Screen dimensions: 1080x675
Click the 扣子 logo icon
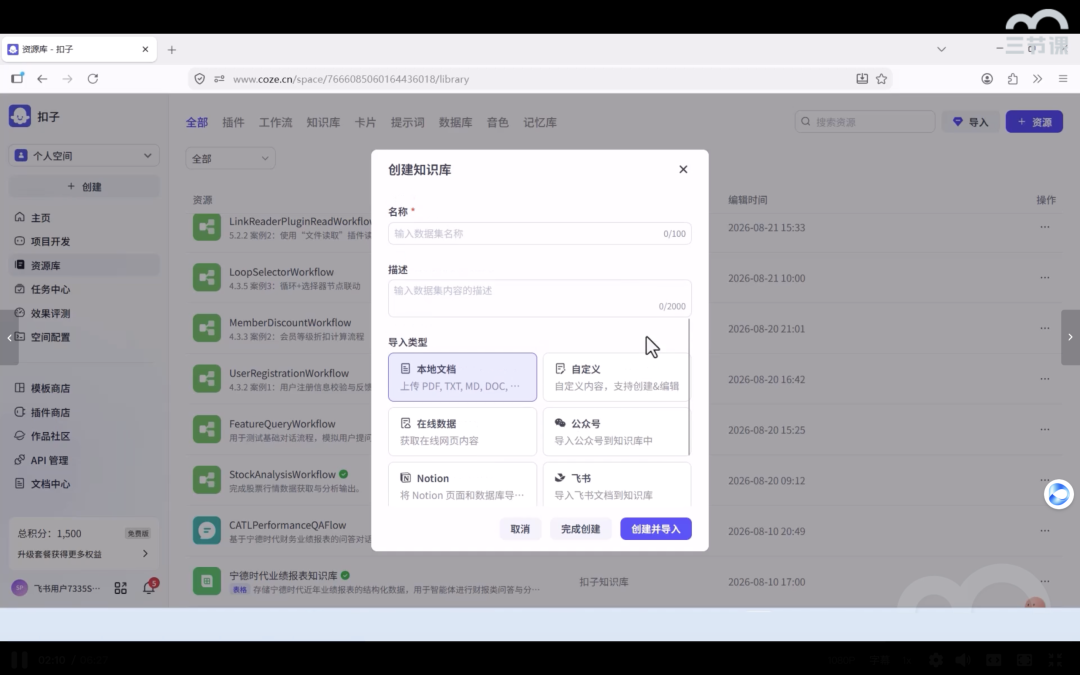point(19,116)
